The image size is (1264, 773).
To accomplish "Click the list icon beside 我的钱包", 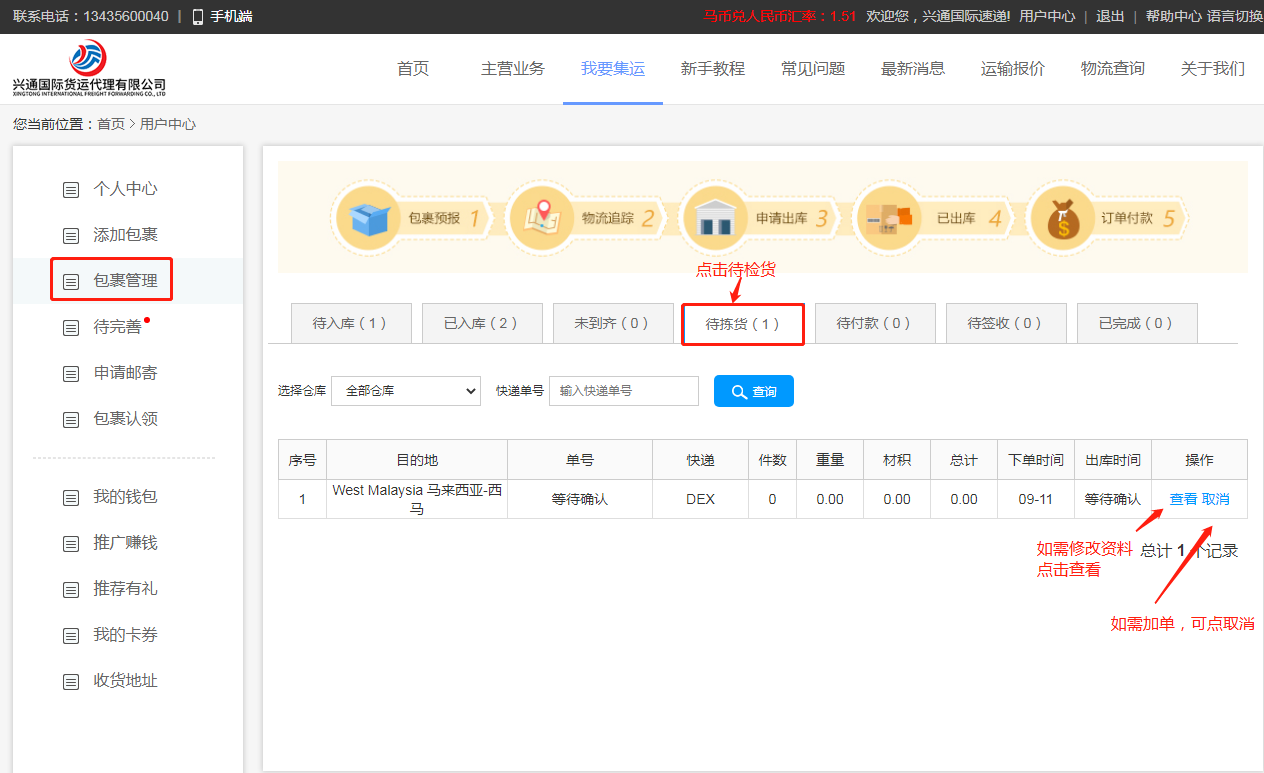I will [x=71, y=498].
